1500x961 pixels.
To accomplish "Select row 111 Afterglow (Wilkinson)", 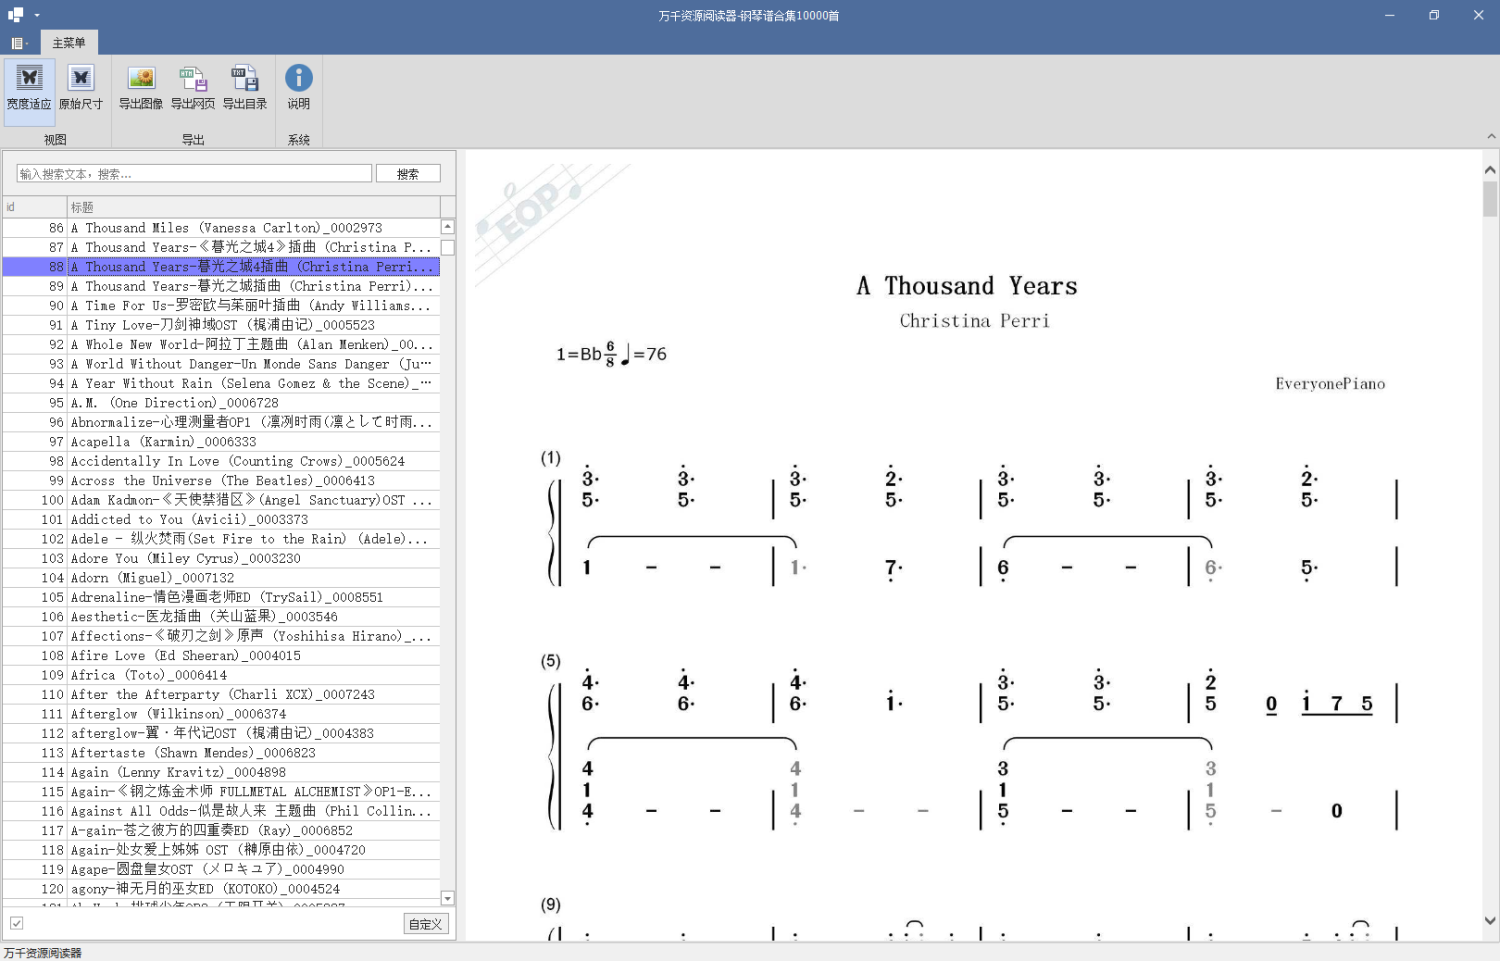I will 221,714.
